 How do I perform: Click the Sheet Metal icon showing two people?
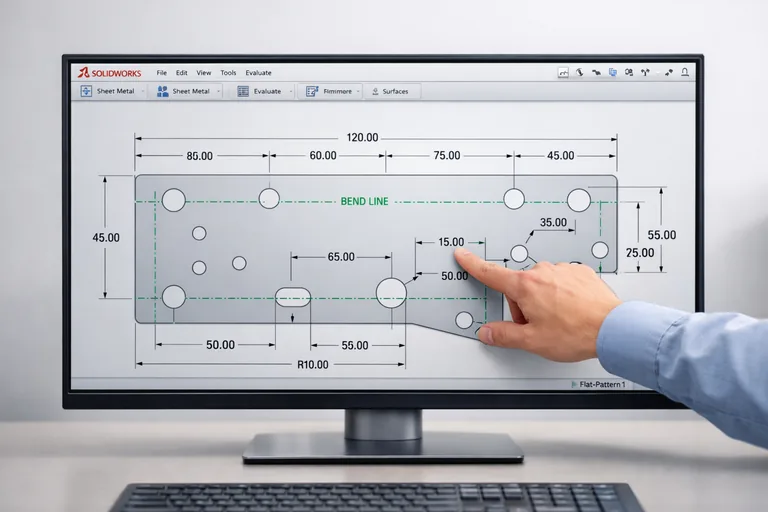click(162, 91)
